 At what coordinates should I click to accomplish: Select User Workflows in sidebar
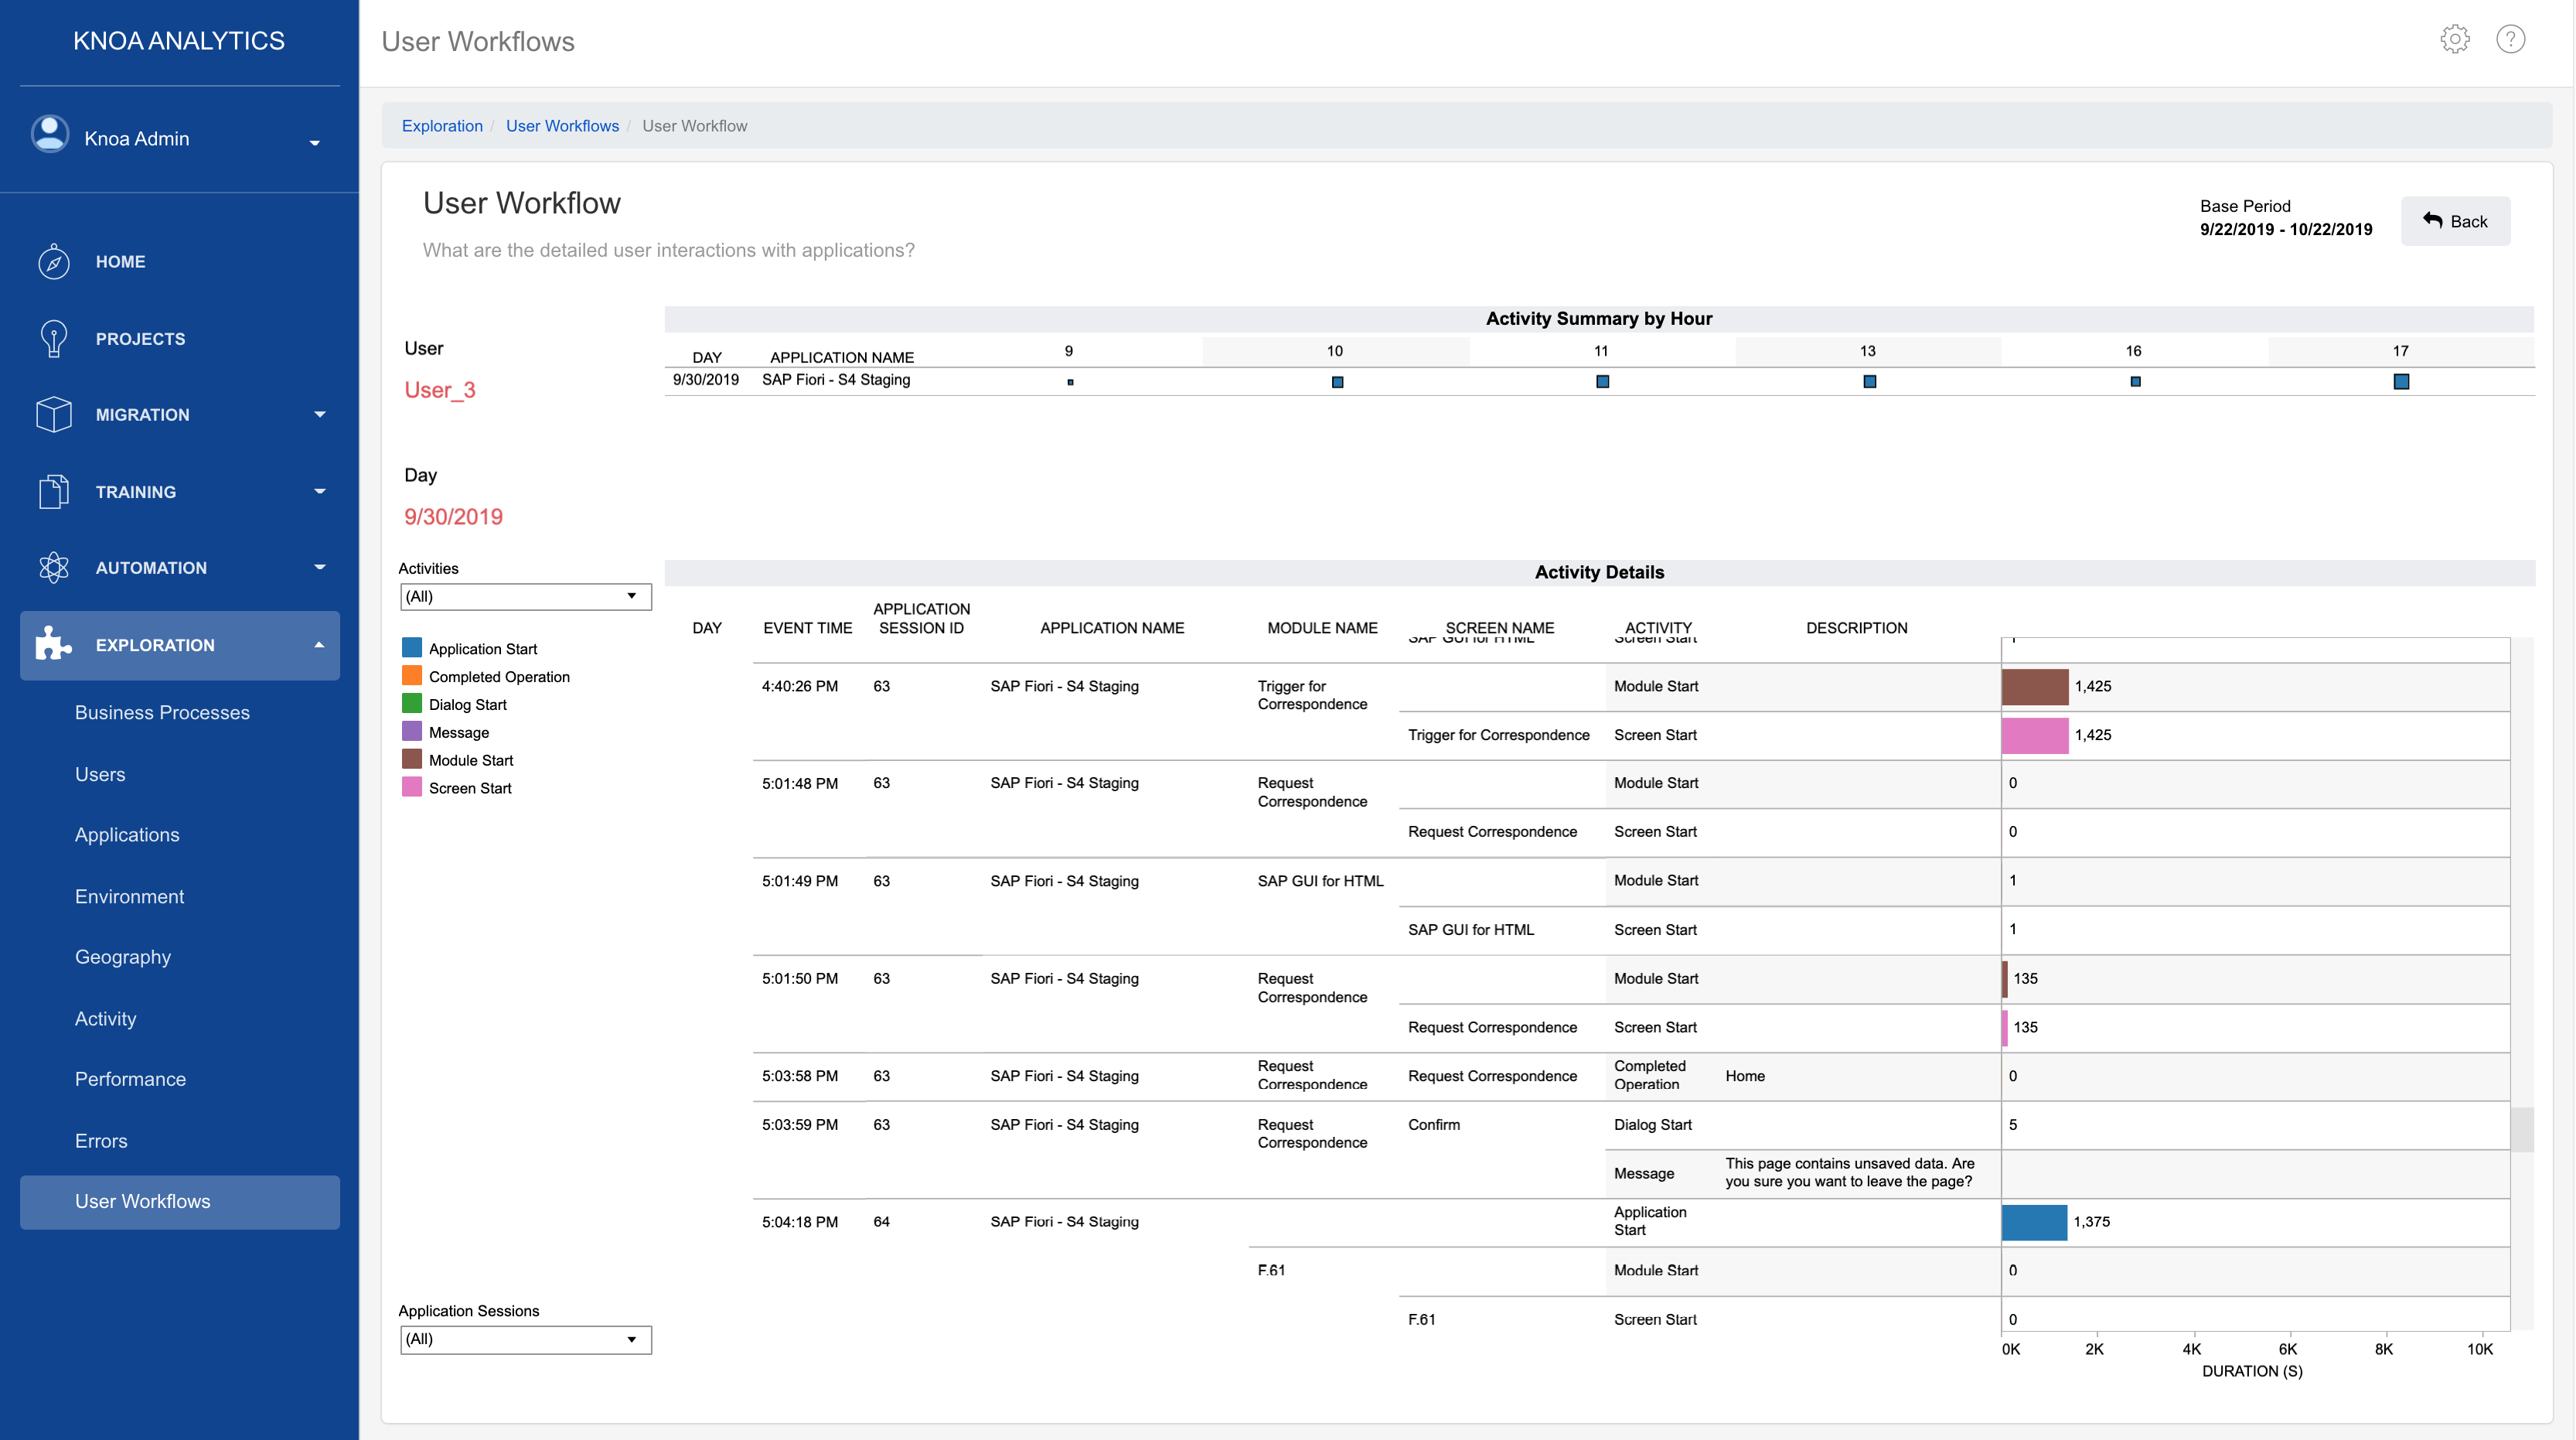[180, 1201]
